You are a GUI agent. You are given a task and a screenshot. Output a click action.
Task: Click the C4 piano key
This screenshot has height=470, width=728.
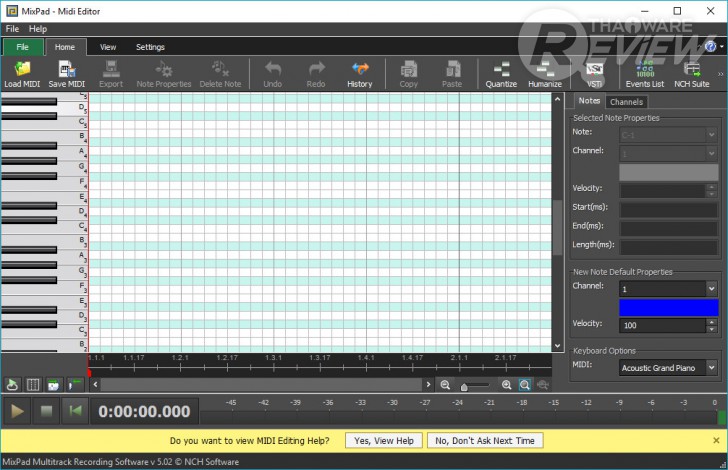click(44, 228)
